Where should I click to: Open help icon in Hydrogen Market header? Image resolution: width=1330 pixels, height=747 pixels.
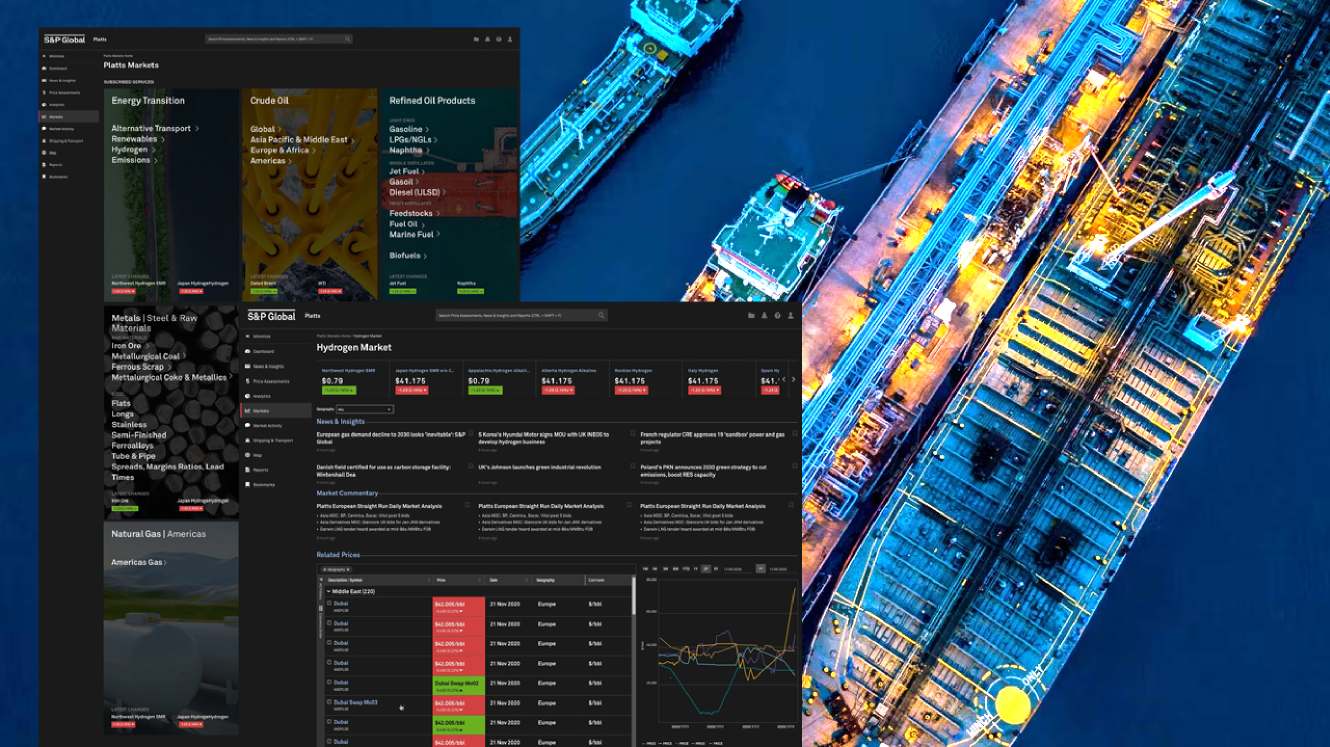(777, 316)
